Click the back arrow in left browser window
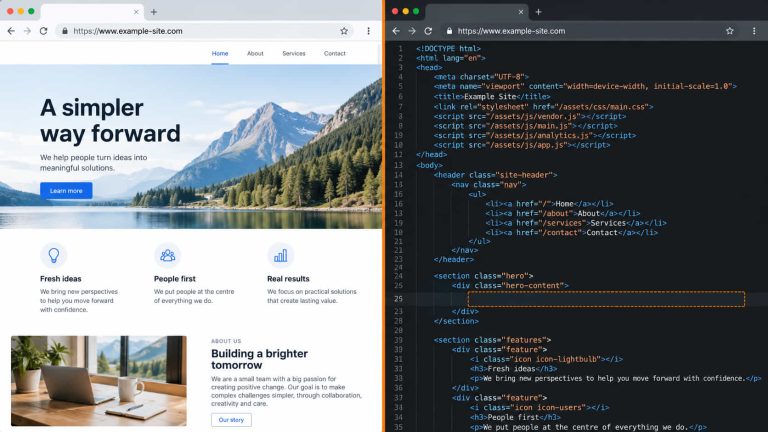 point(11,31)
